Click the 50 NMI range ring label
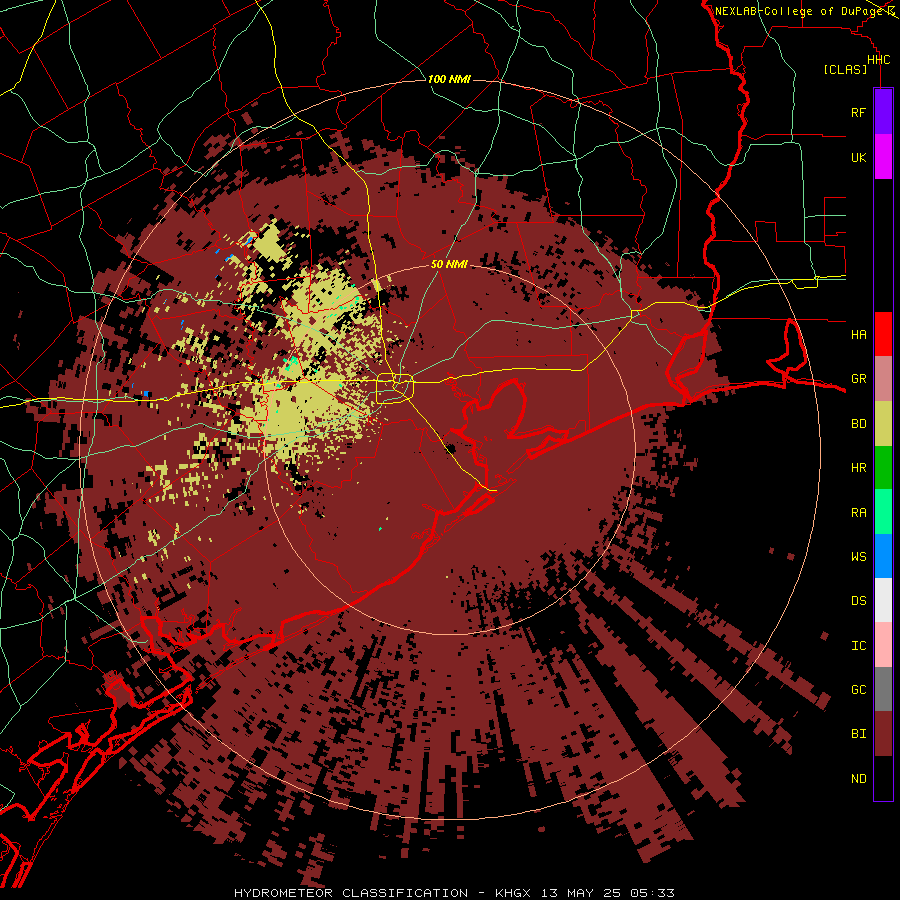The height and width of the screenshot is (900, 900). click(x=449, y=265)
